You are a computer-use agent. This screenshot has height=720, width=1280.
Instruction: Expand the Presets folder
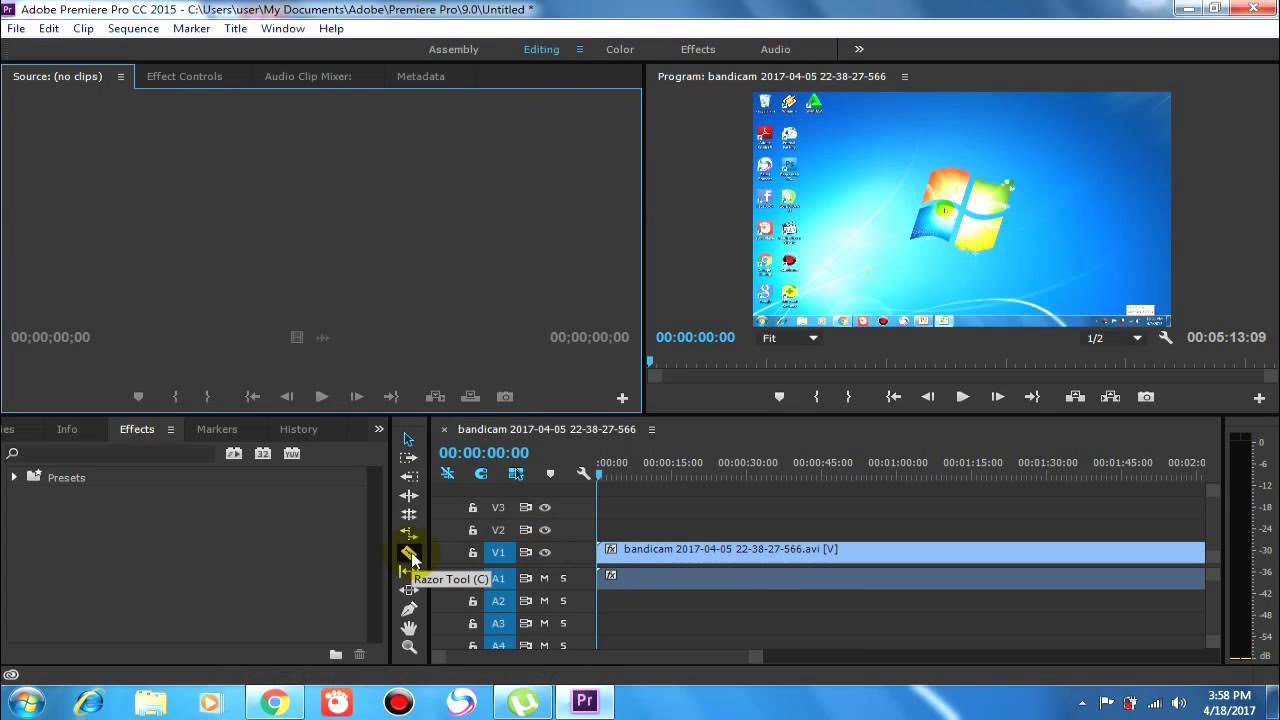(x=14, y=477)
